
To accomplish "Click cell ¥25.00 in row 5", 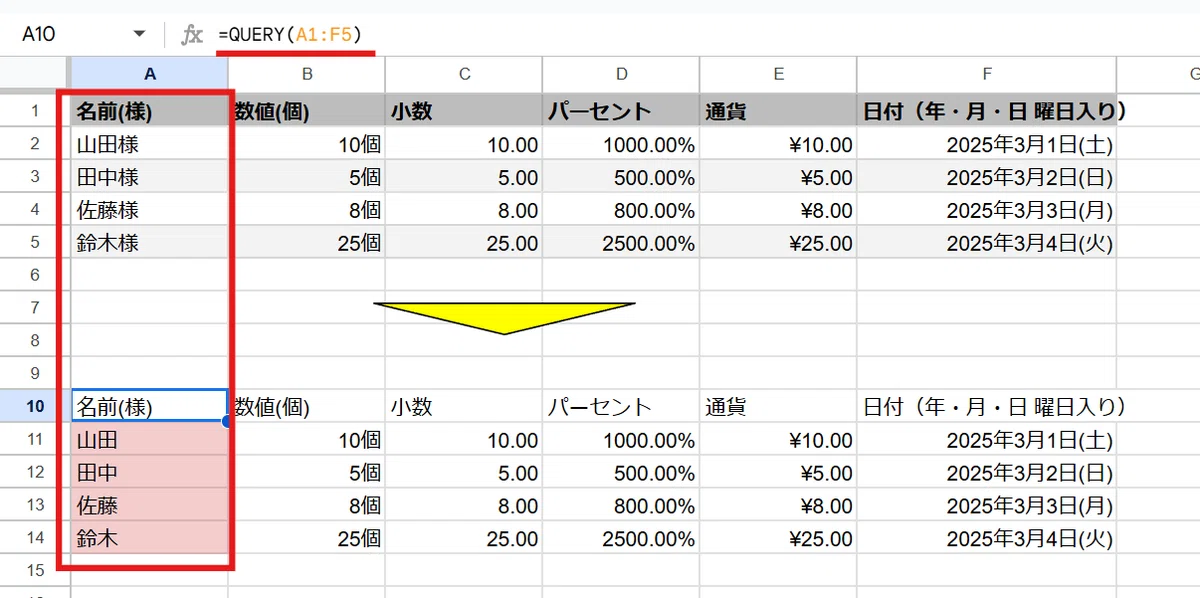I will (x=778, y=242).
